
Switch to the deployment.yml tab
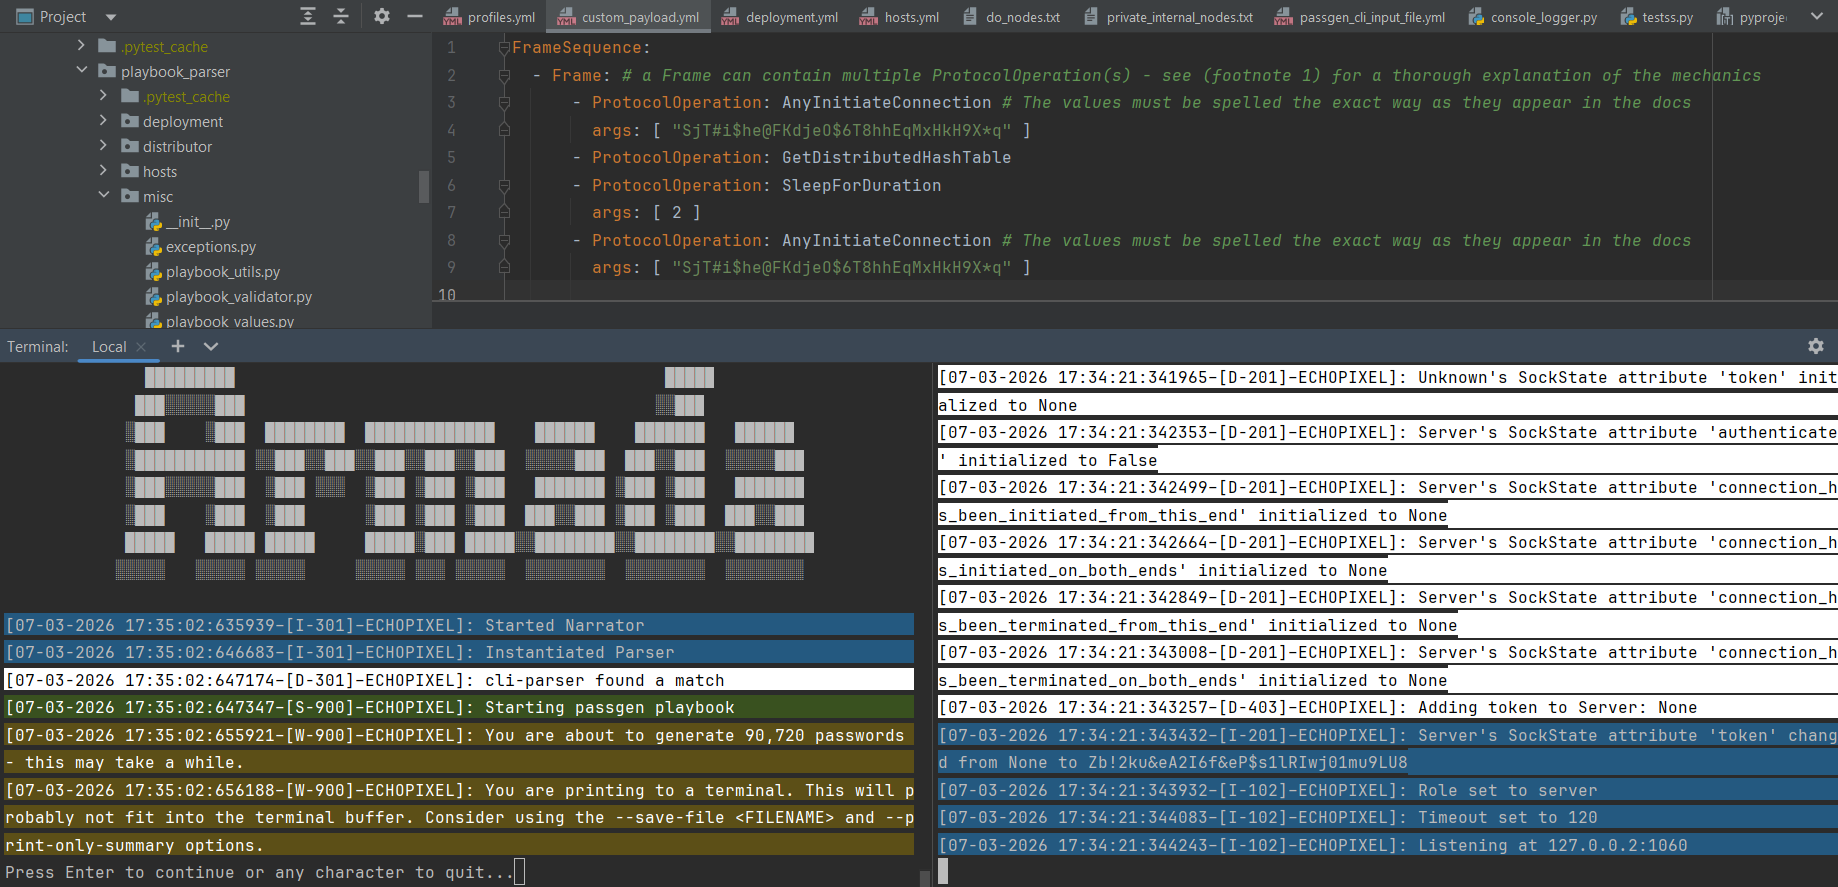791,17
